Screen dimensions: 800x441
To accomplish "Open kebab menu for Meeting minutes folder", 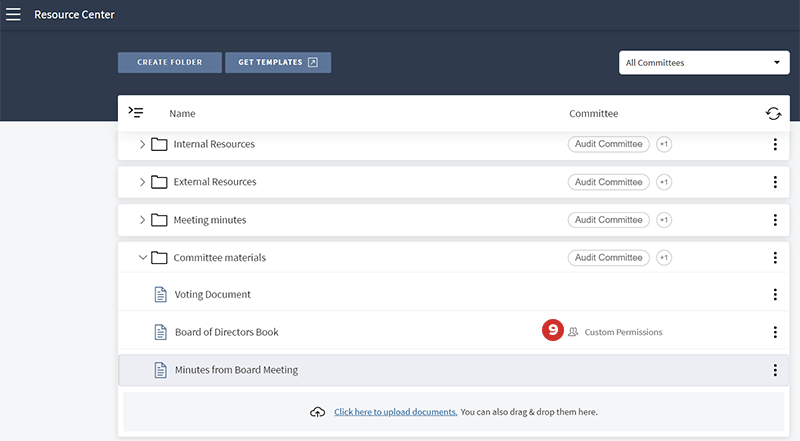I will (x=775, y=220).
